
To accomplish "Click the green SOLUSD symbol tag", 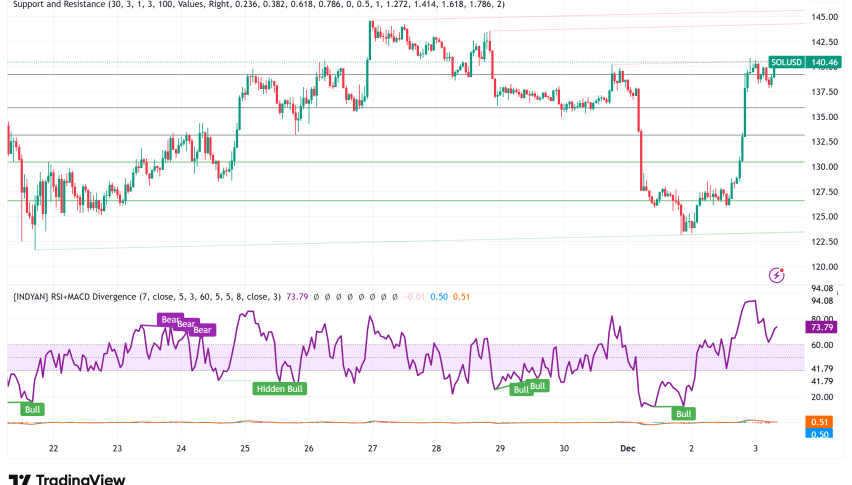I will click(x=786, y=62).
